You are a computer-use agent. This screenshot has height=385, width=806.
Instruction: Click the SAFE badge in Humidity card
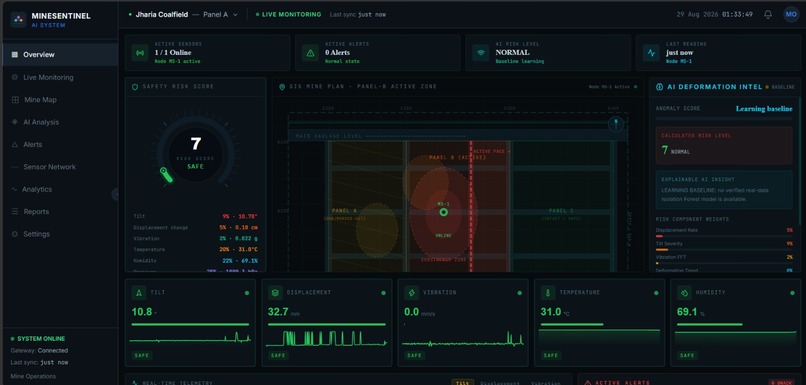(x=686, y=355)
